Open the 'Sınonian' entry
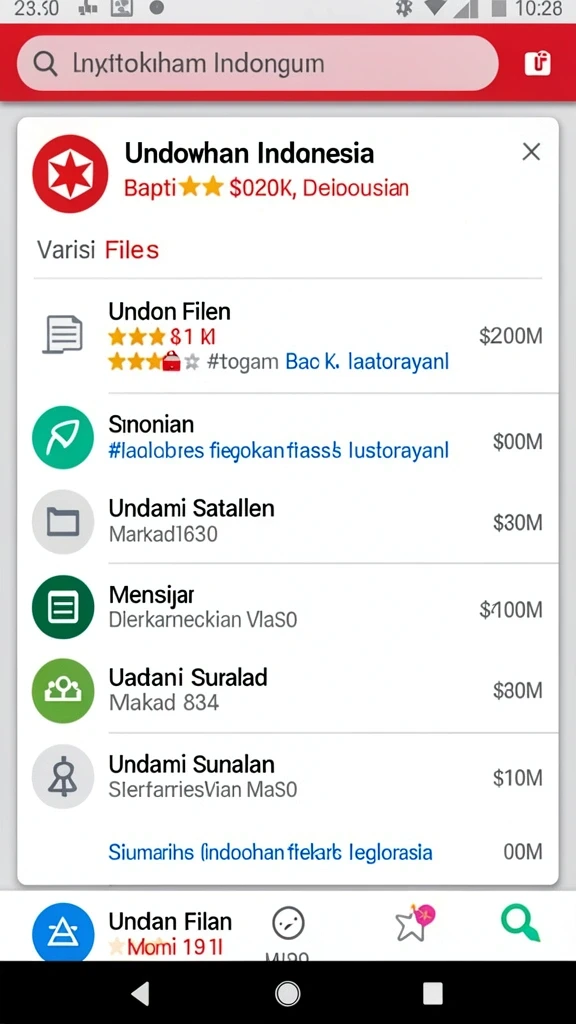This screenshot has height=1024, width=576. (x=151, y=424)
